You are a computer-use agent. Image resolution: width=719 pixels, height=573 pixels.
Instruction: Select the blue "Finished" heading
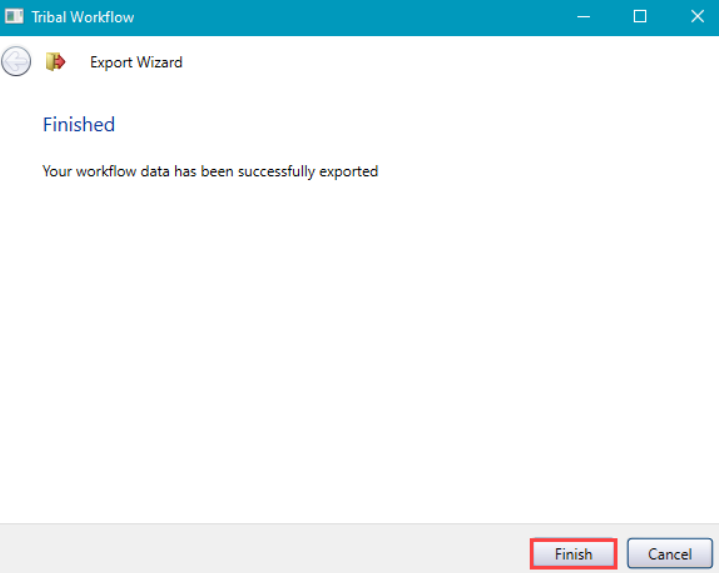click(78, 125)
